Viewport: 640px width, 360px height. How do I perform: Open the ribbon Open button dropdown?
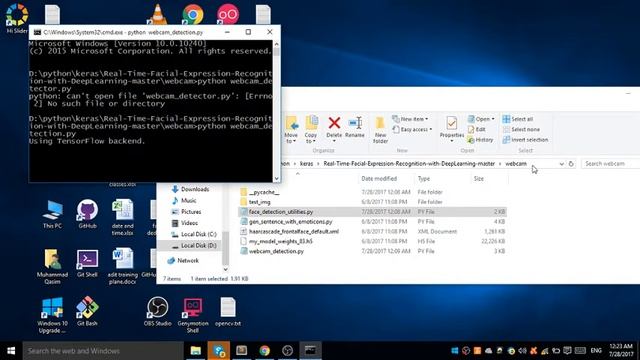(493, 119)
